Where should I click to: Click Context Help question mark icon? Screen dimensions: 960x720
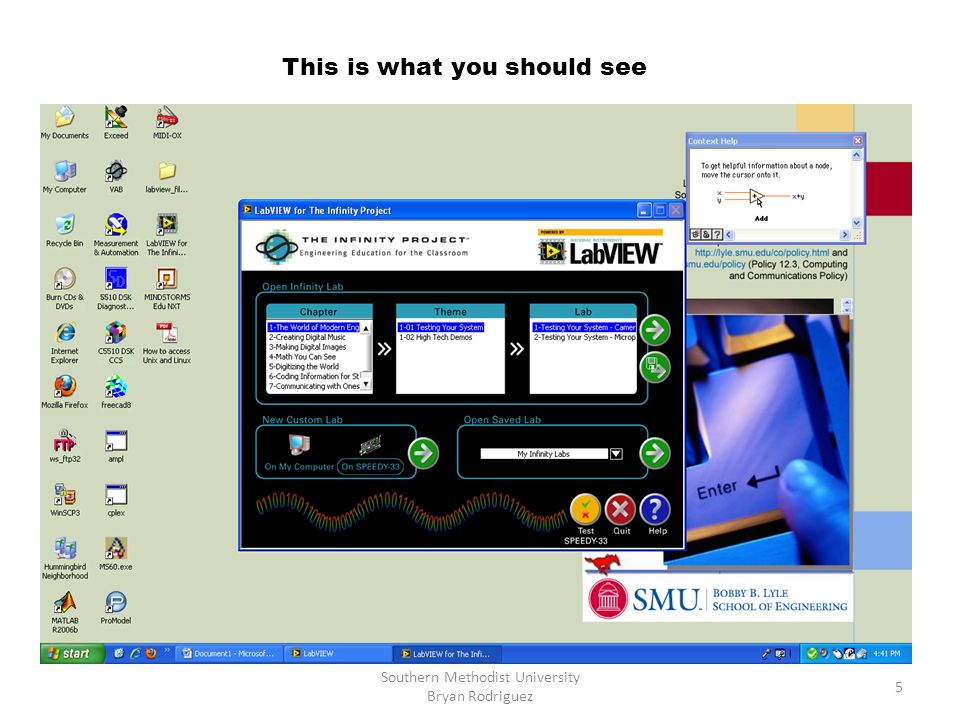click(x=717, y=234)
